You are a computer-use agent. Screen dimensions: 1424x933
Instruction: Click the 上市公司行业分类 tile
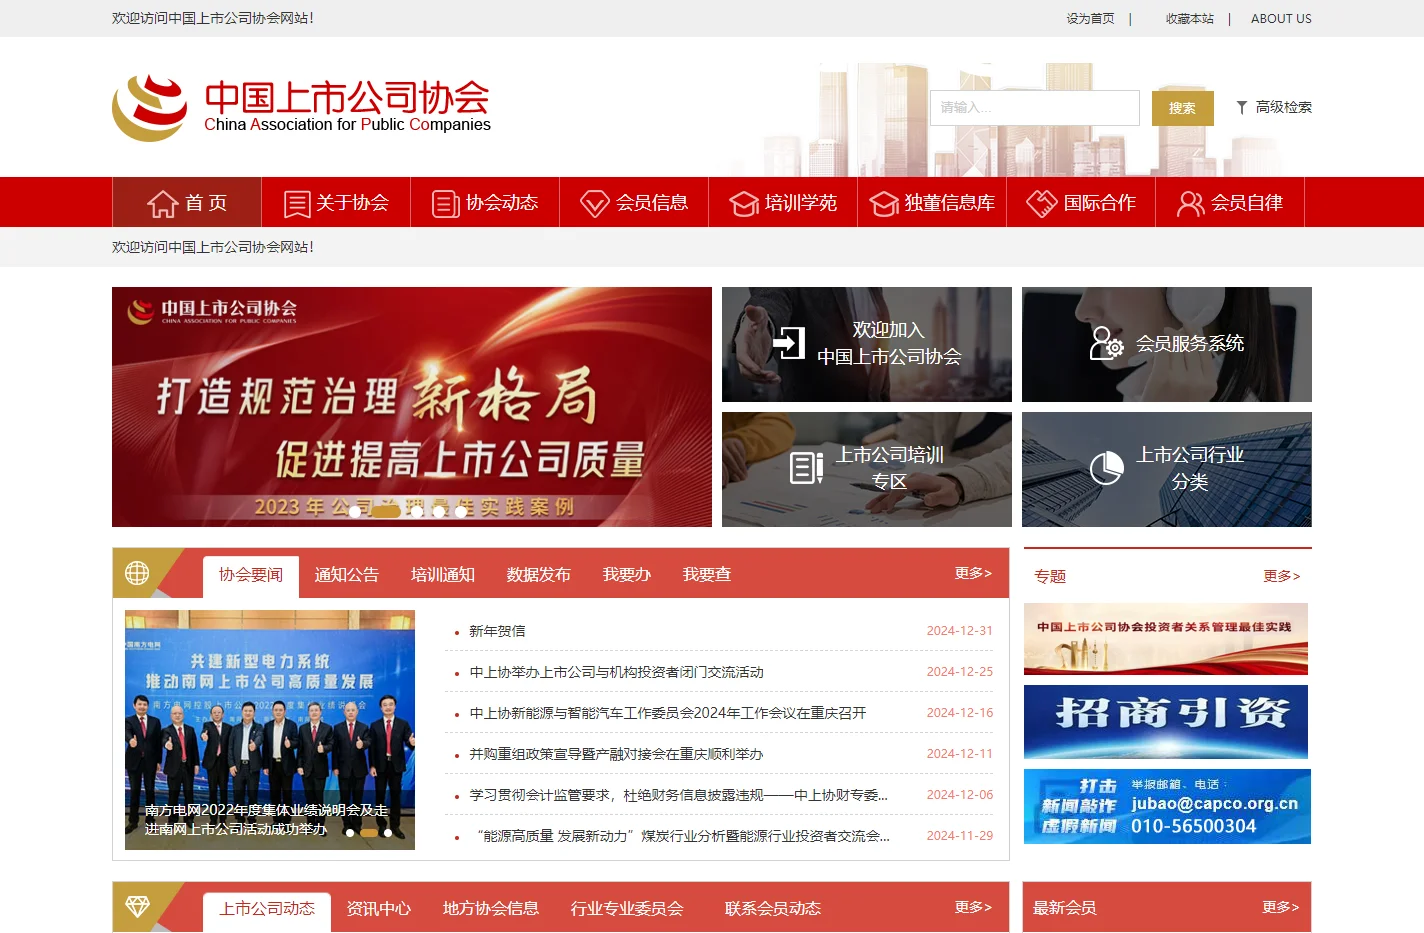(1167, 469)
